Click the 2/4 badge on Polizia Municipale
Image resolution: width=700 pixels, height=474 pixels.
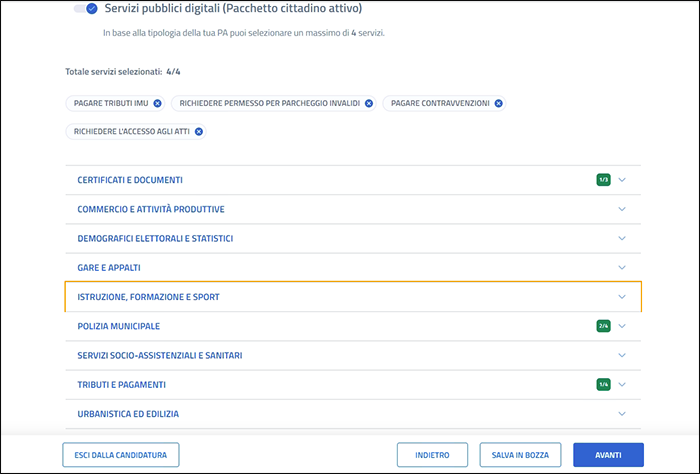point(603,326)
